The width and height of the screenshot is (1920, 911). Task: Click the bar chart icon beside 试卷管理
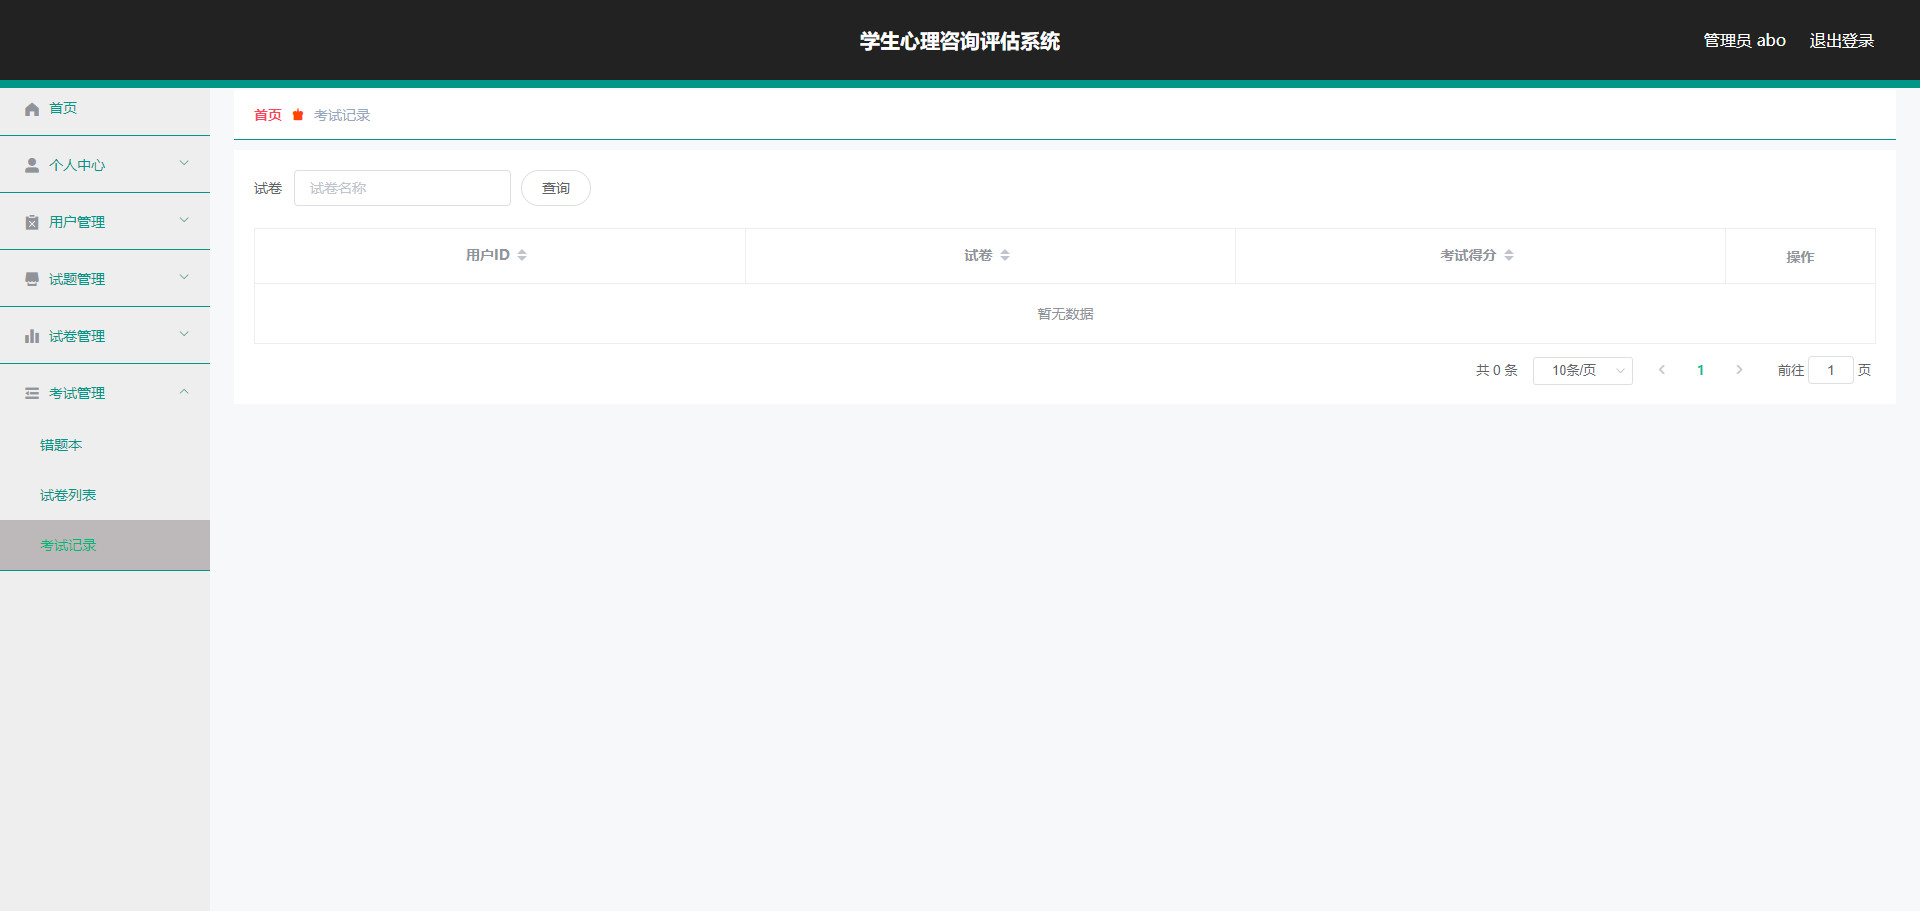(32, 336)
